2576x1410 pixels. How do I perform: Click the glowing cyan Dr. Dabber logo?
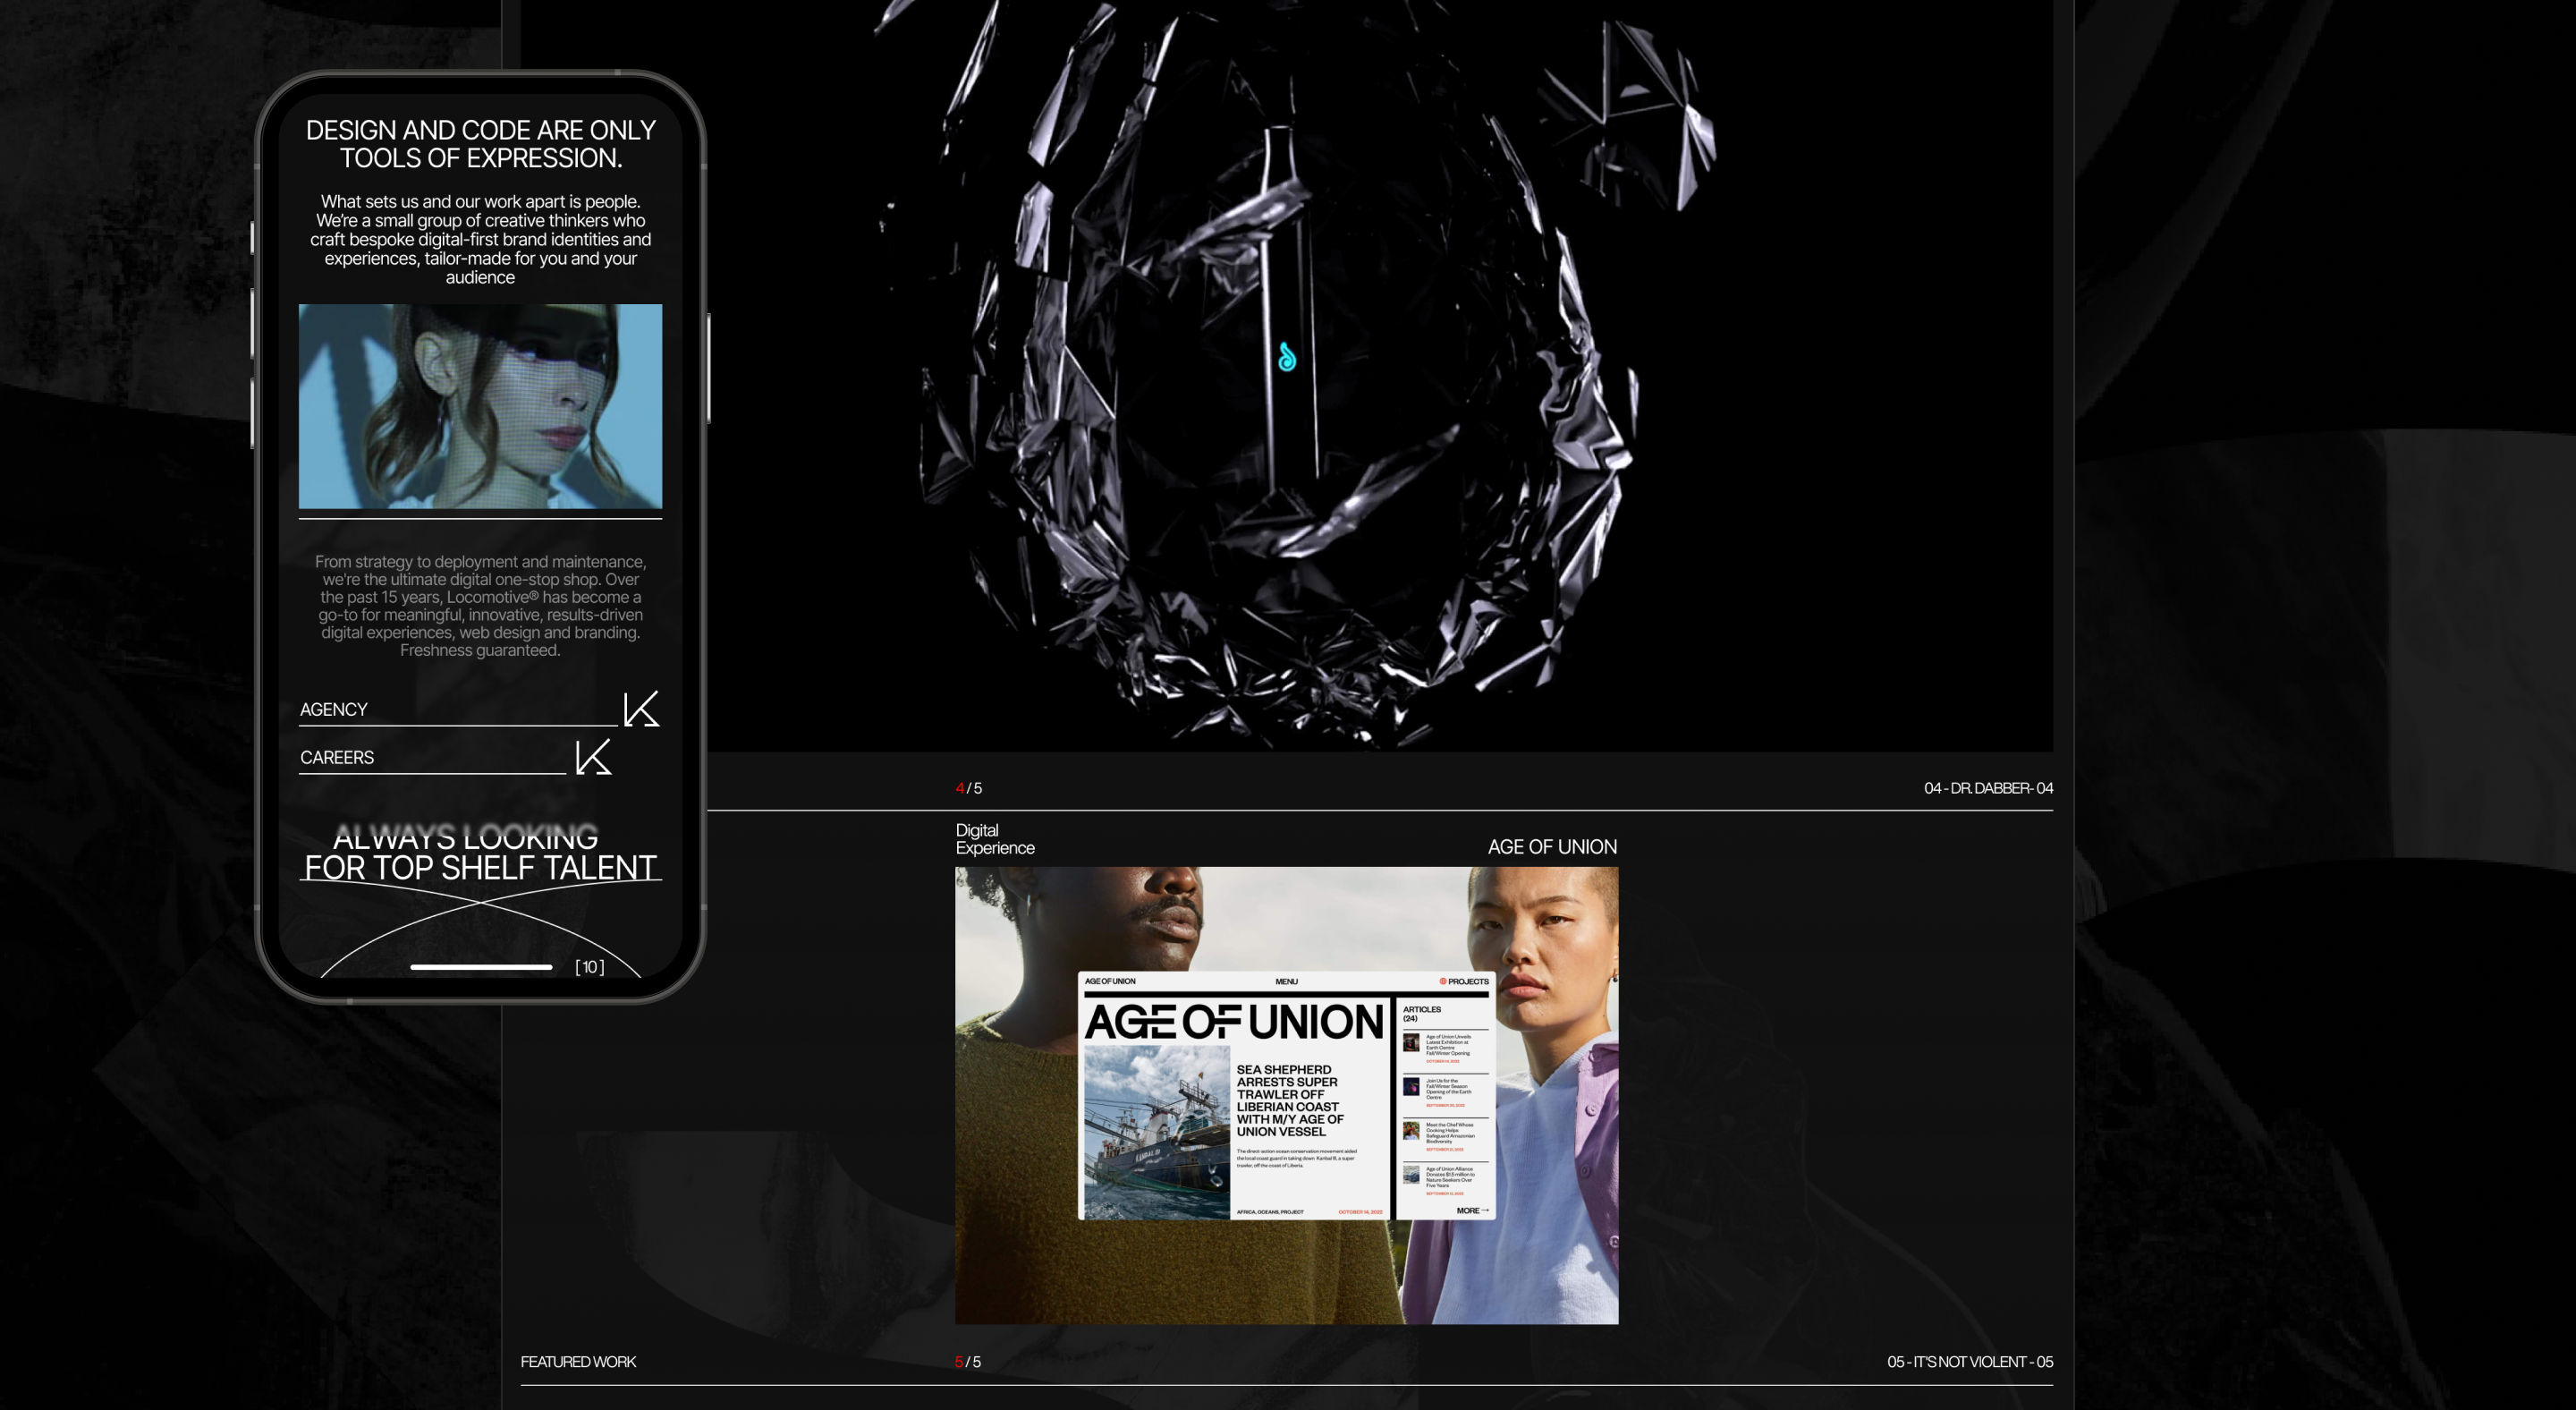[x=1287, y=357]
